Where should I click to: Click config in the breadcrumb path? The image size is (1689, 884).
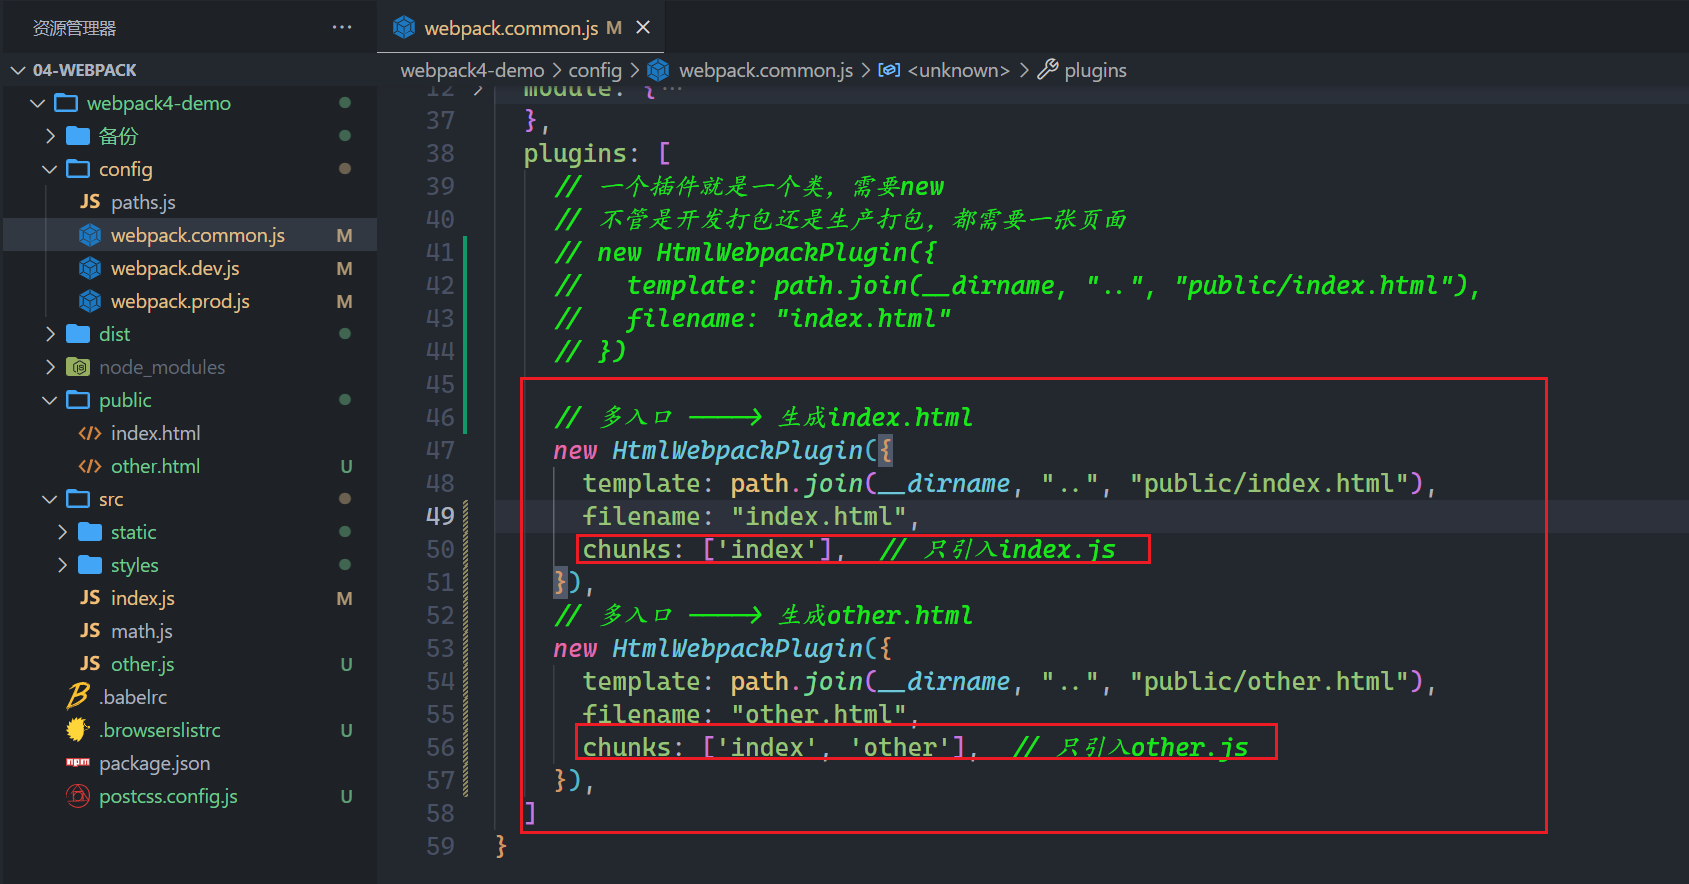595,70
